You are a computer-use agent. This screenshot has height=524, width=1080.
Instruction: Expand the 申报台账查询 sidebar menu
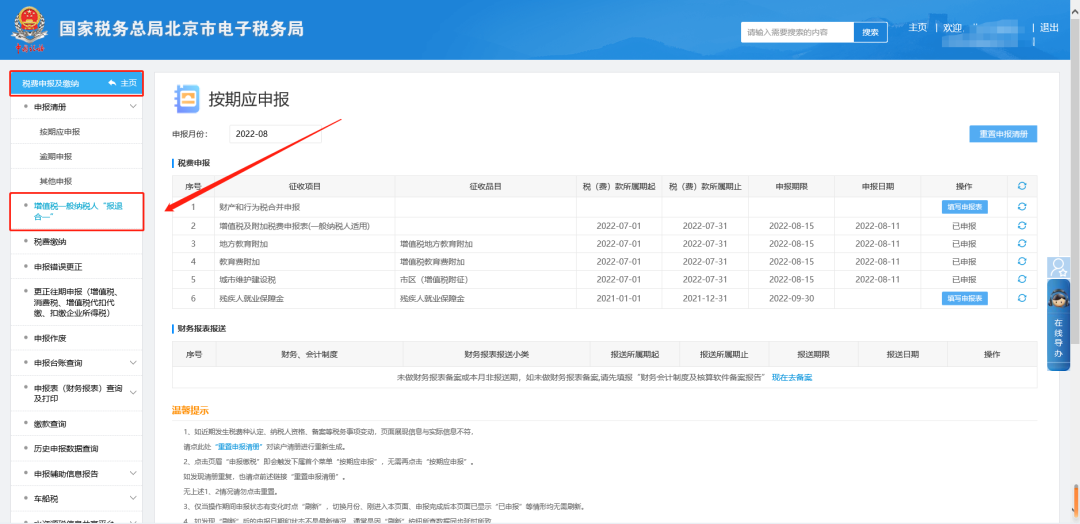(133, 363)
